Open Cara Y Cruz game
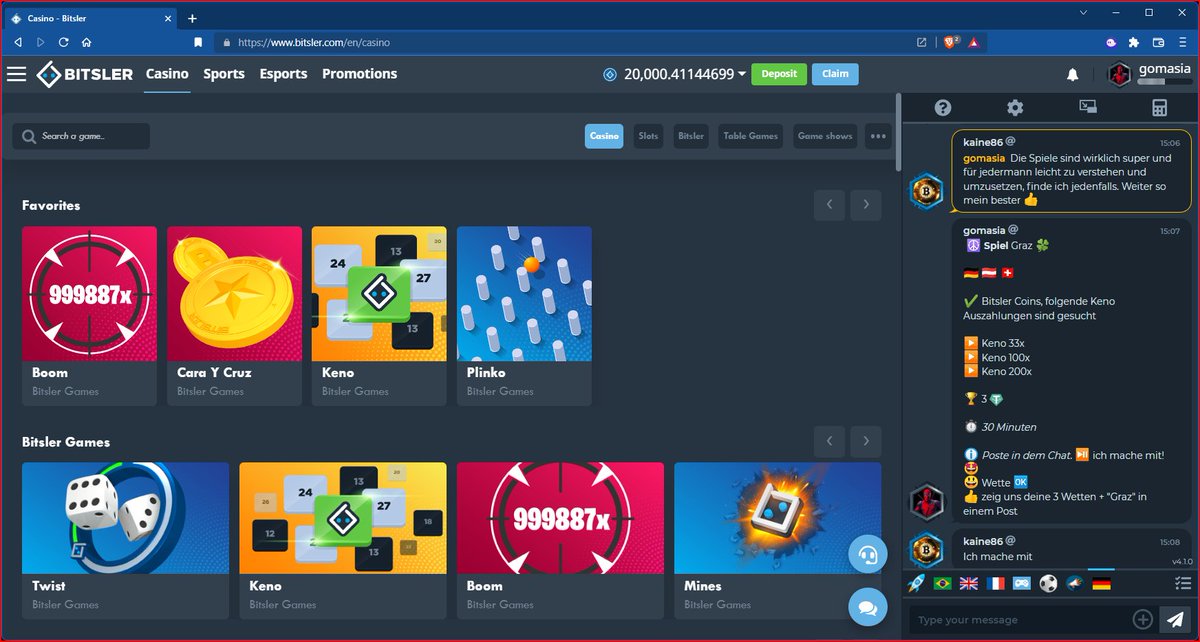This screenshot has height=642, width=1200. 234,316
